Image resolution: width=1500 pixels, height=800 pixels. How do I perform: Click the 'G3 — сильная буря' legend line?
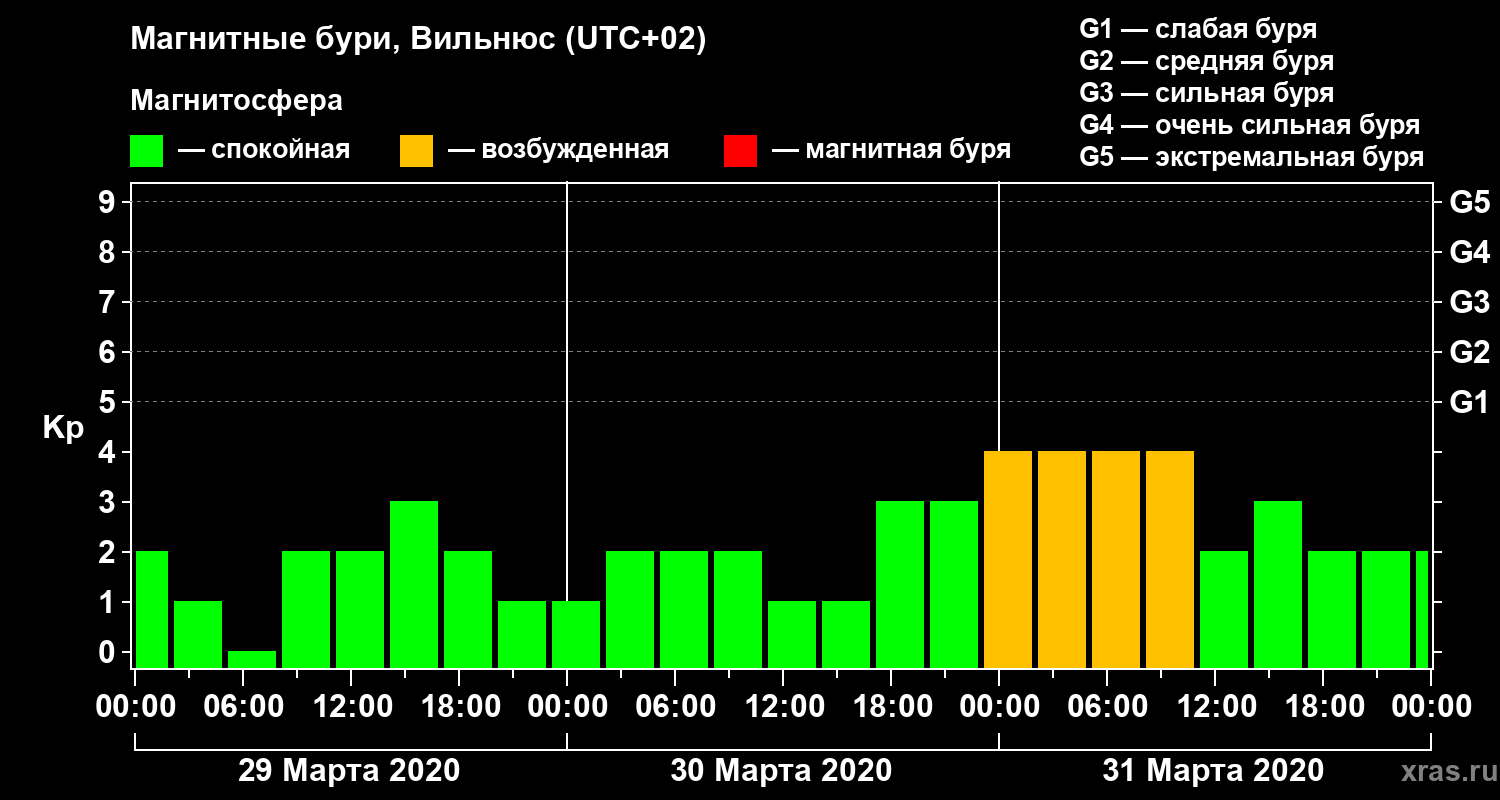1207,93
